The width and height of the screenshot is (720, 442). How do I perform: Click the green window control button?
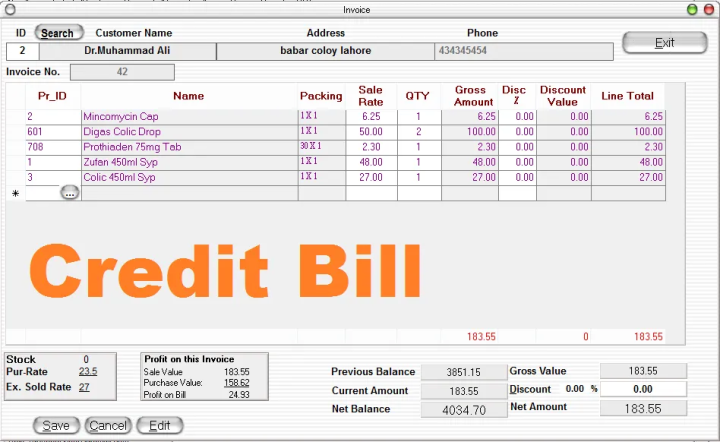tap(692, 9)
